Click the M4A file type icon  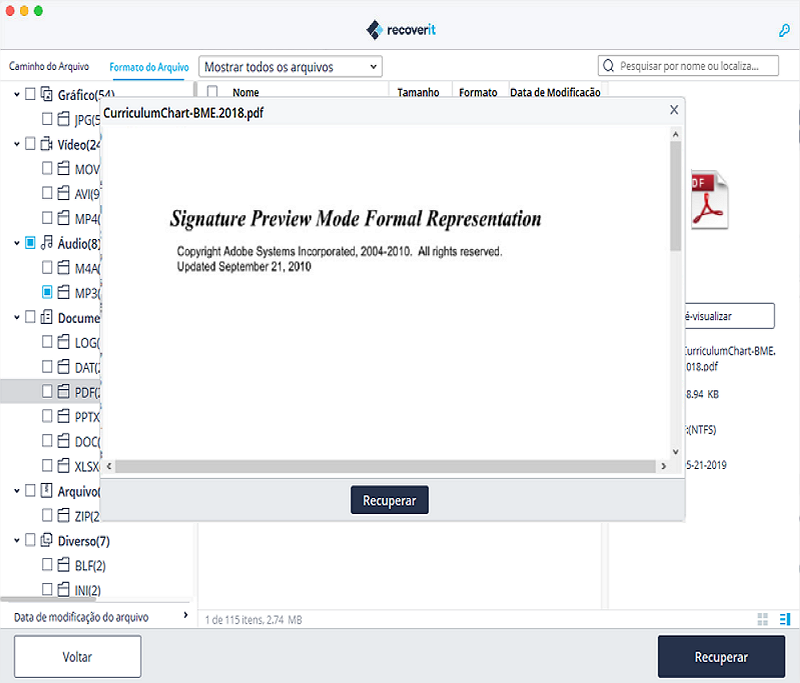pos(63,267)
